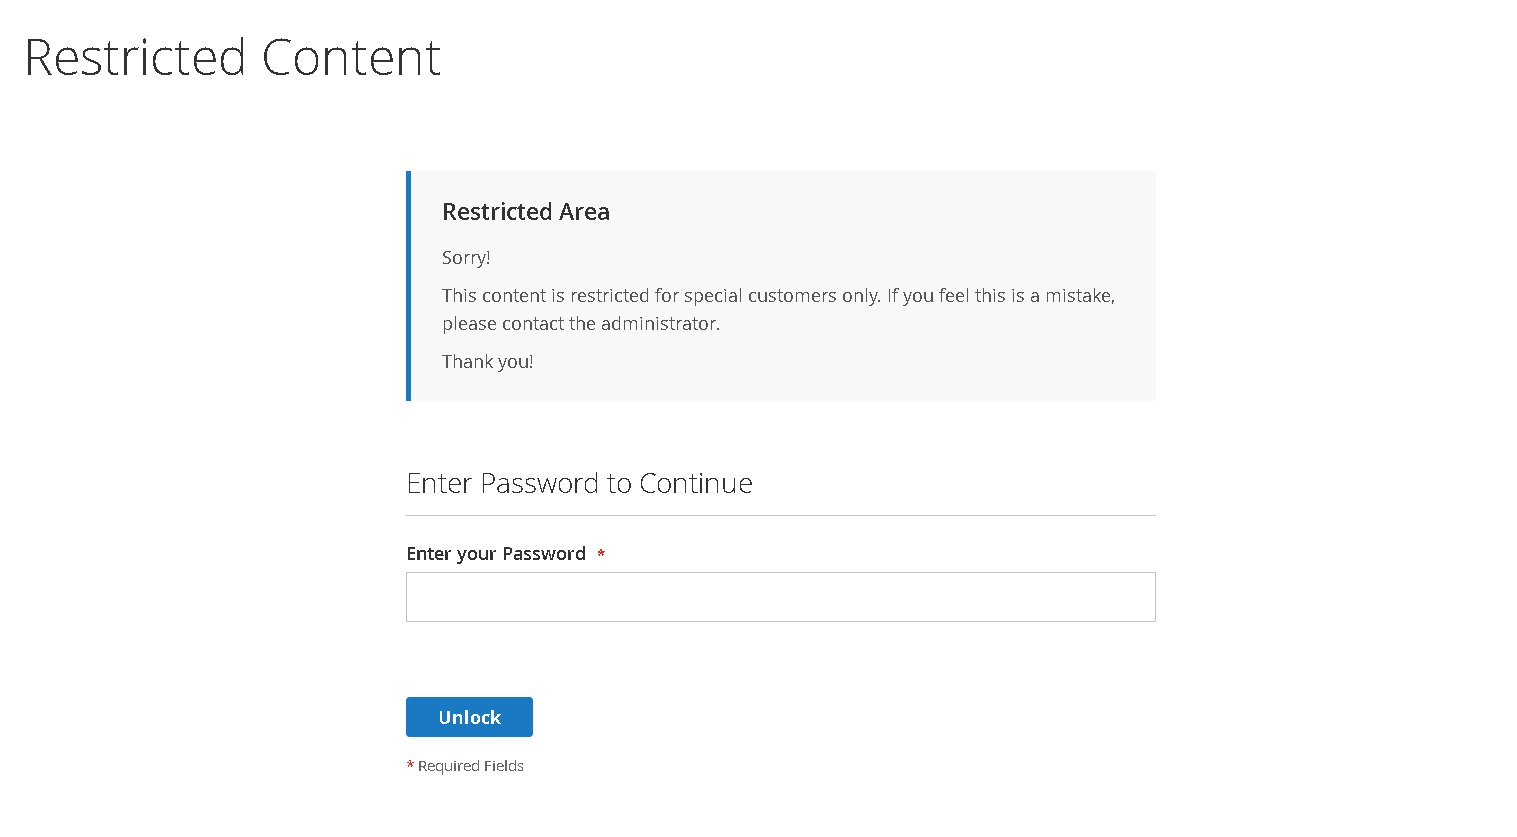Image resolution: width=1517 pixels, height=837 pixels.
Task: Click the 'Enter Password to Continue' heading
Action: point(579,483)
